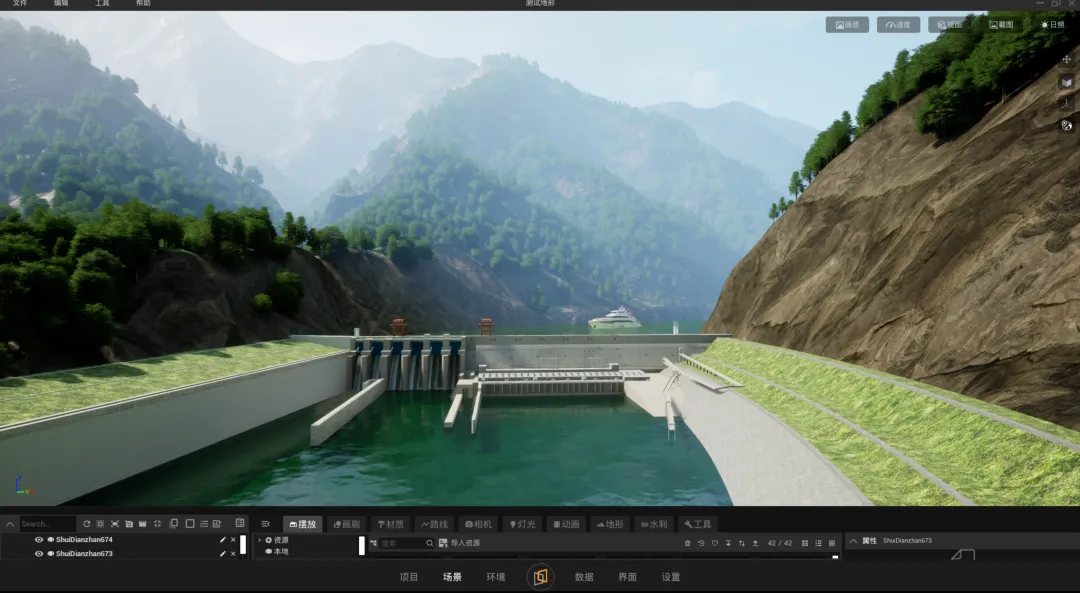The height and width of the screenshot is (593, 1080).
Task: Select the move gizmo icon at viewport right
Action: (x=1066, y=60)
